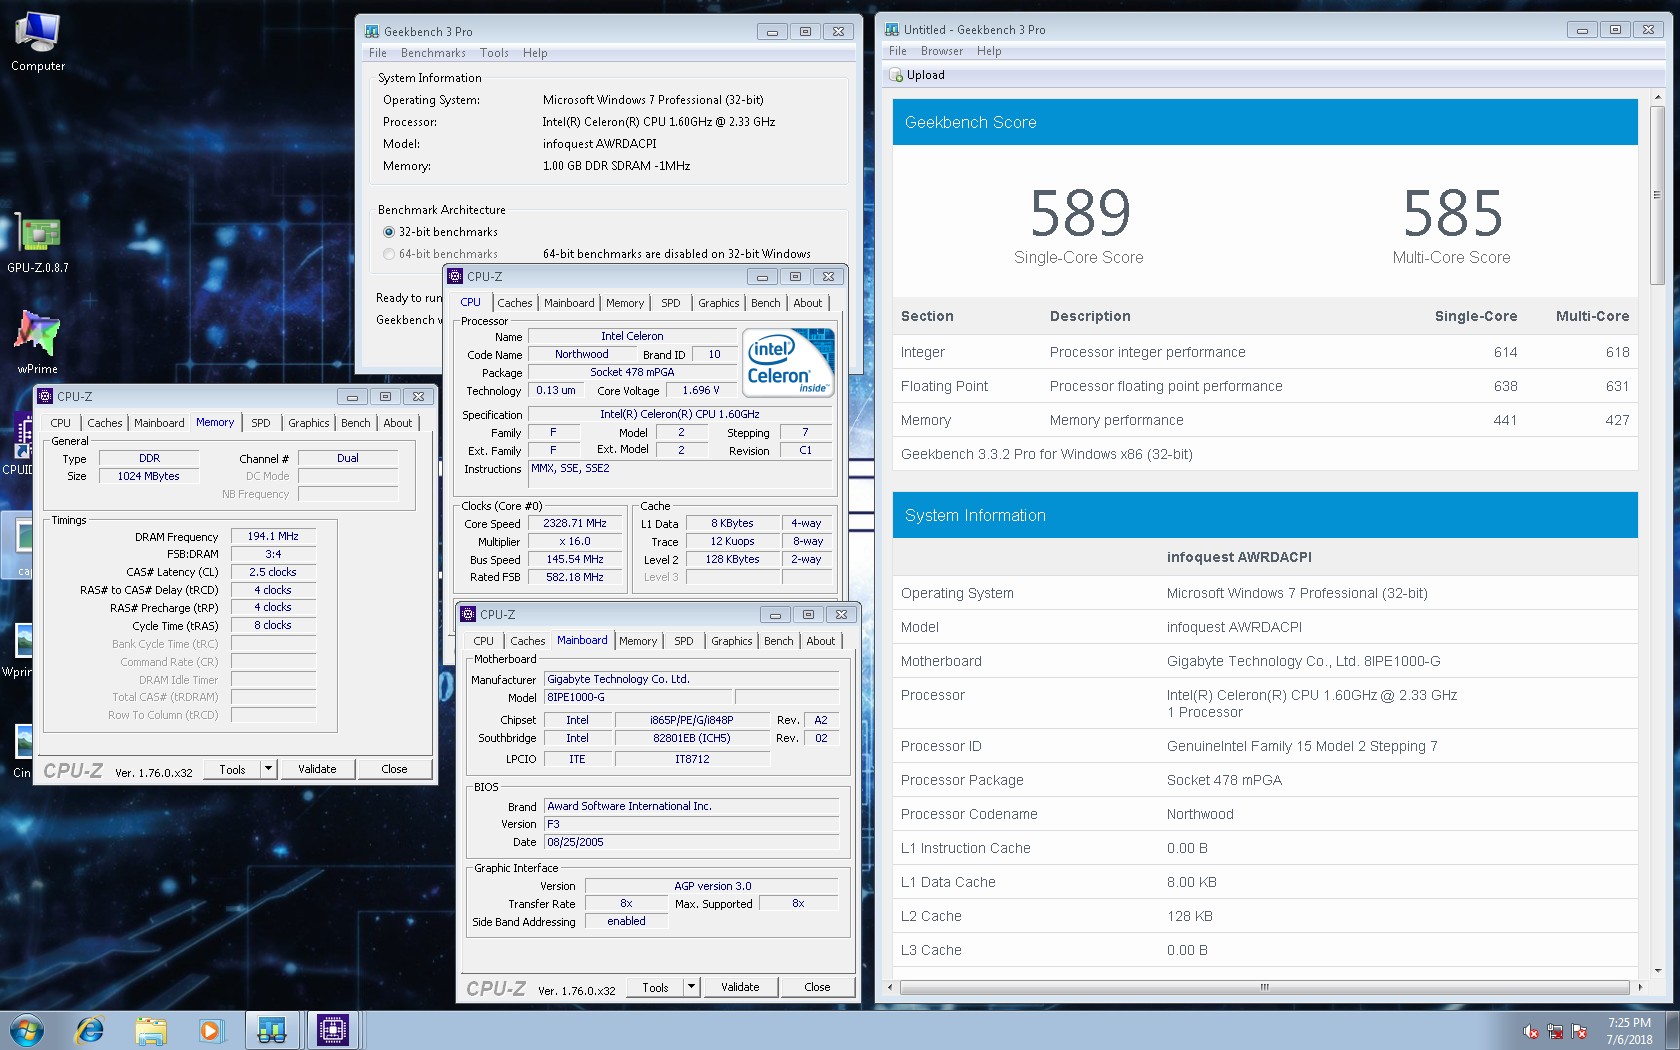Click Close in Memory CPU-Z window
Screen dimensions: 1680x1050
click(x=394, y=769)
